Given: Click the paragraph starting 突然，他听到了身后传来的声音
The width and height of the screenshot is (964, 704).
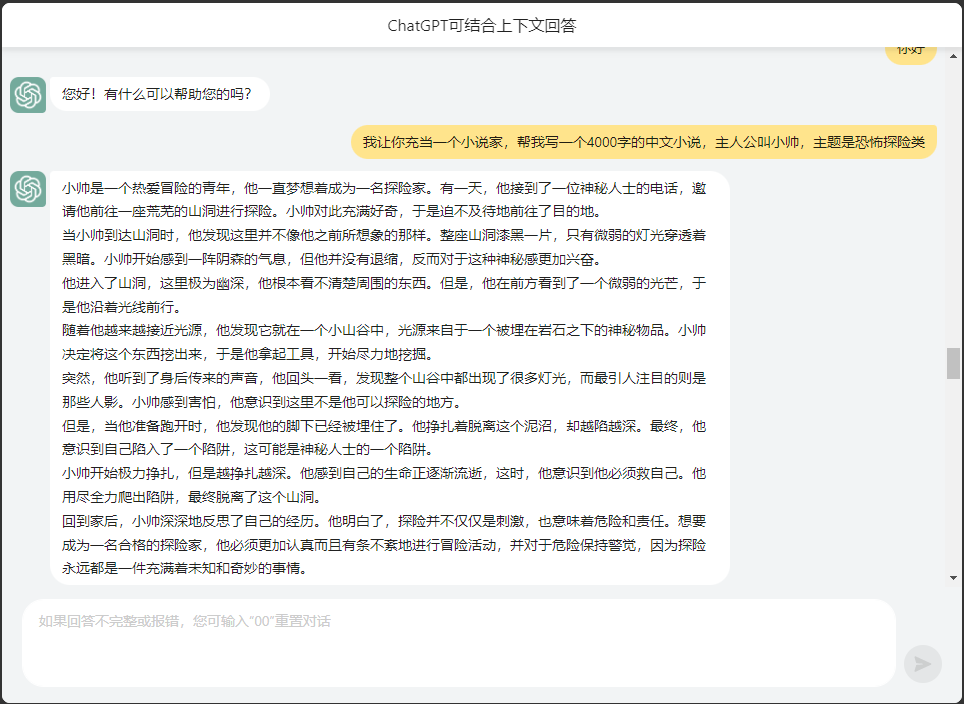Looking at the screenshot, I should pyautogui.click(x=384, y=390).
